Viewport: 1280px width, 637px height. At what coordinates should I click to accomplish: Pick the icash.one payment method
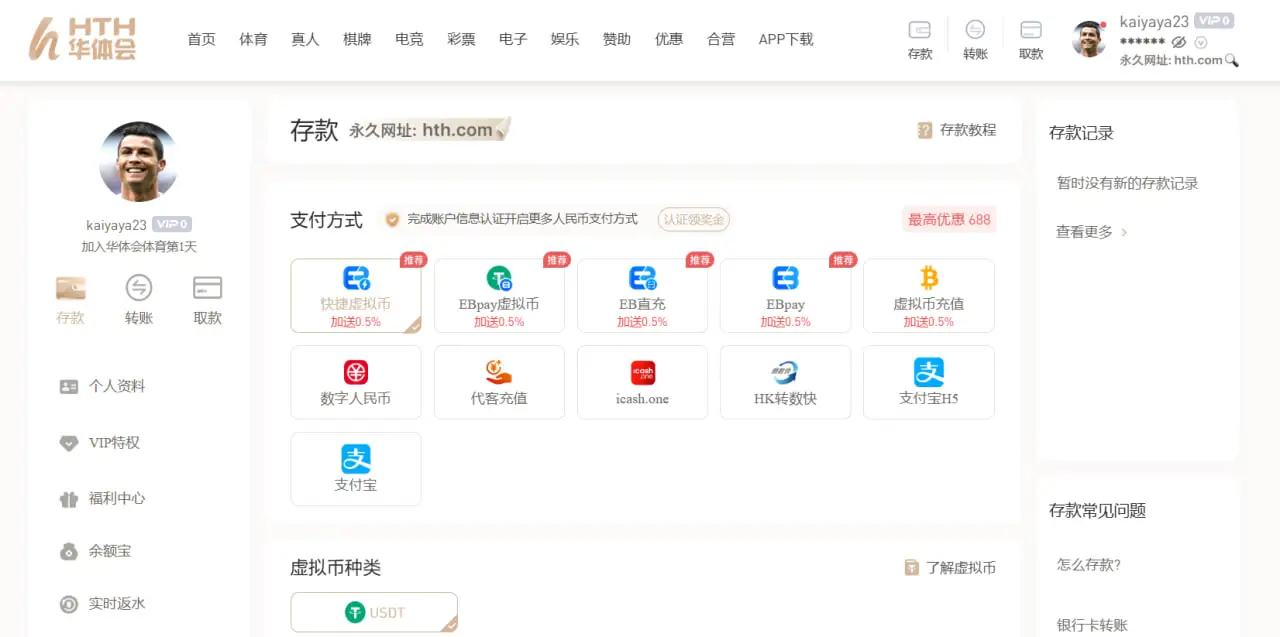point(642,382)
